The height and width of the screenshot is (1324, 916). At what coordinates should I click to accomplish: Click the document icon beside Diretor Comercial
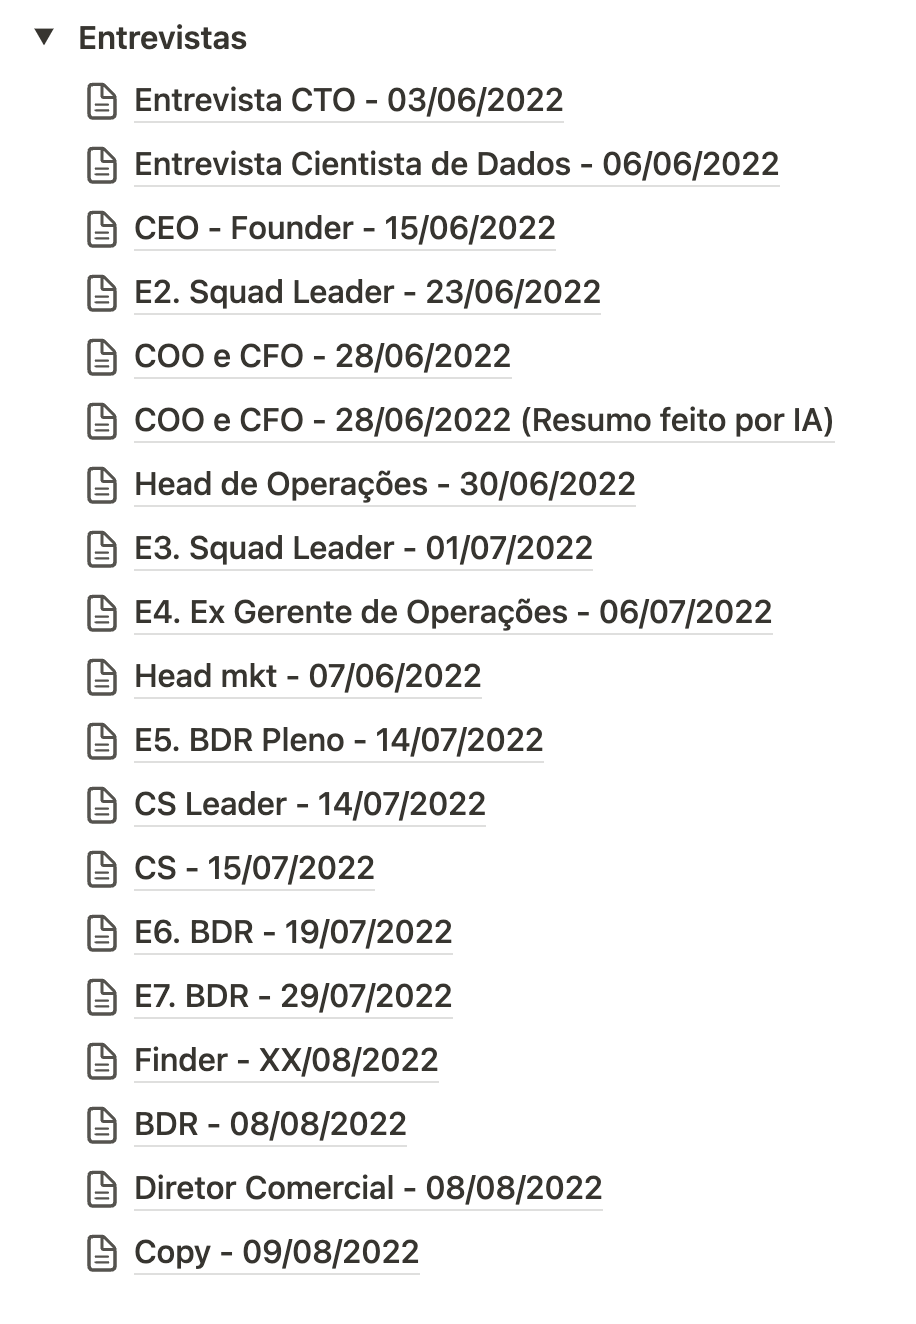pyautogui.click(x=102, y=1189)
